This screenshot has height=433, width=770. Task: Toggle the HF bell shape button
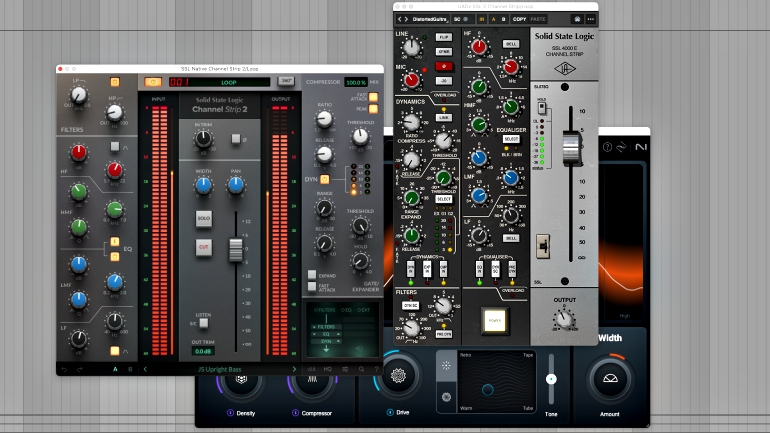[x=115, y=146]
